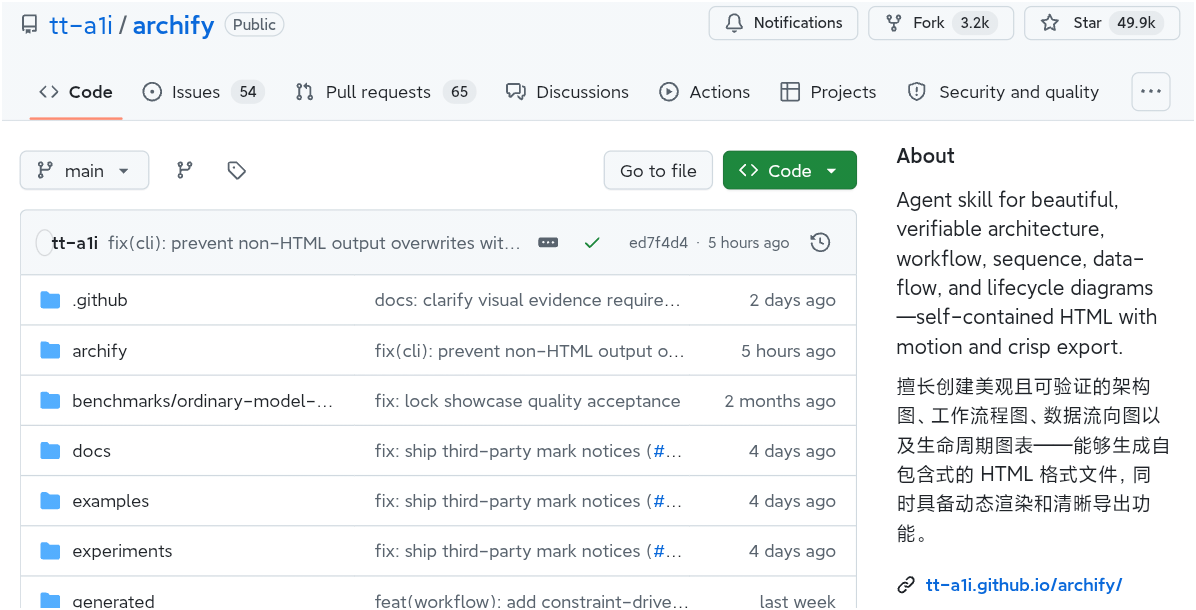Open the tt-a1i.github.io/archify/ website link

(x=1024, y=585)
